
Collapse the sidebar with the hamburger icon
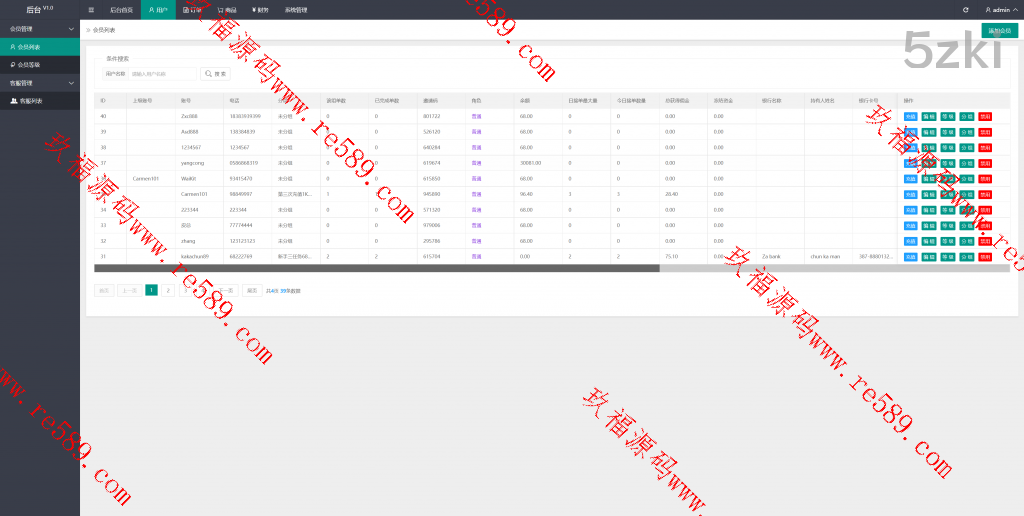click(91, 9)
